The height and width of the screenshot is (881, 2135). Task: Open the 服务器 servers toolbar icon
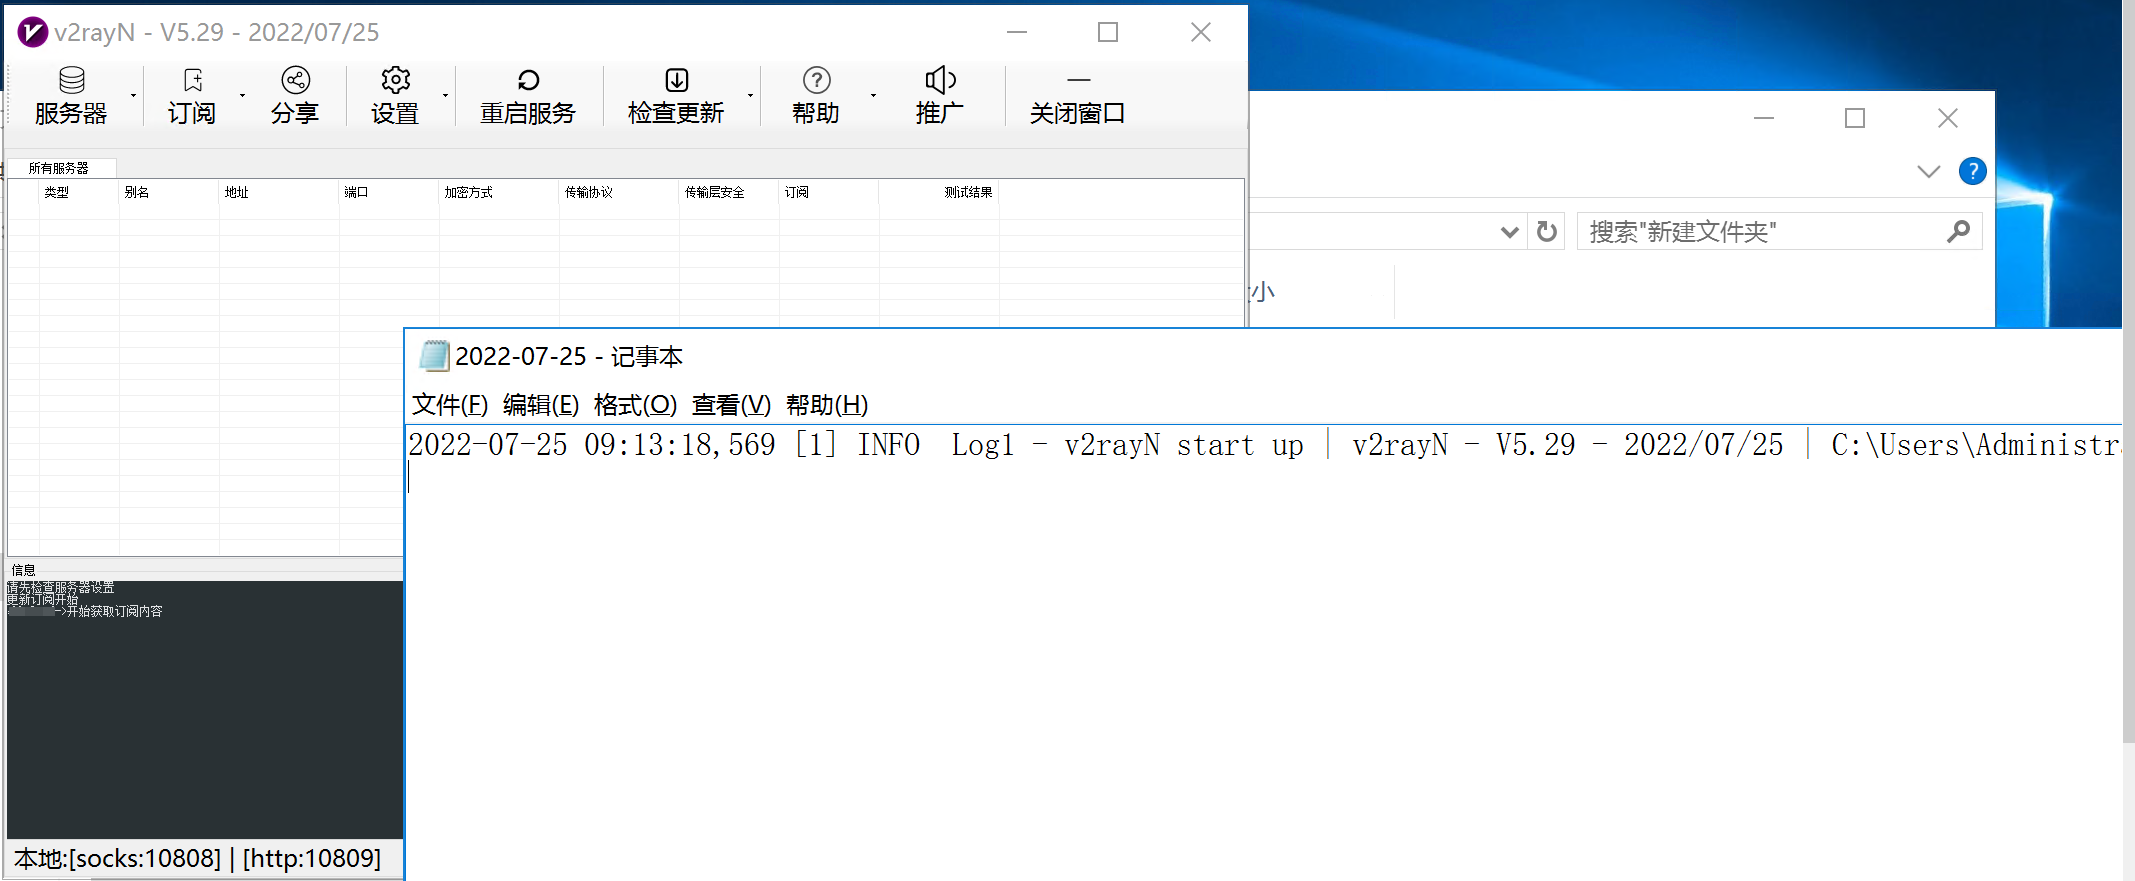71,80
